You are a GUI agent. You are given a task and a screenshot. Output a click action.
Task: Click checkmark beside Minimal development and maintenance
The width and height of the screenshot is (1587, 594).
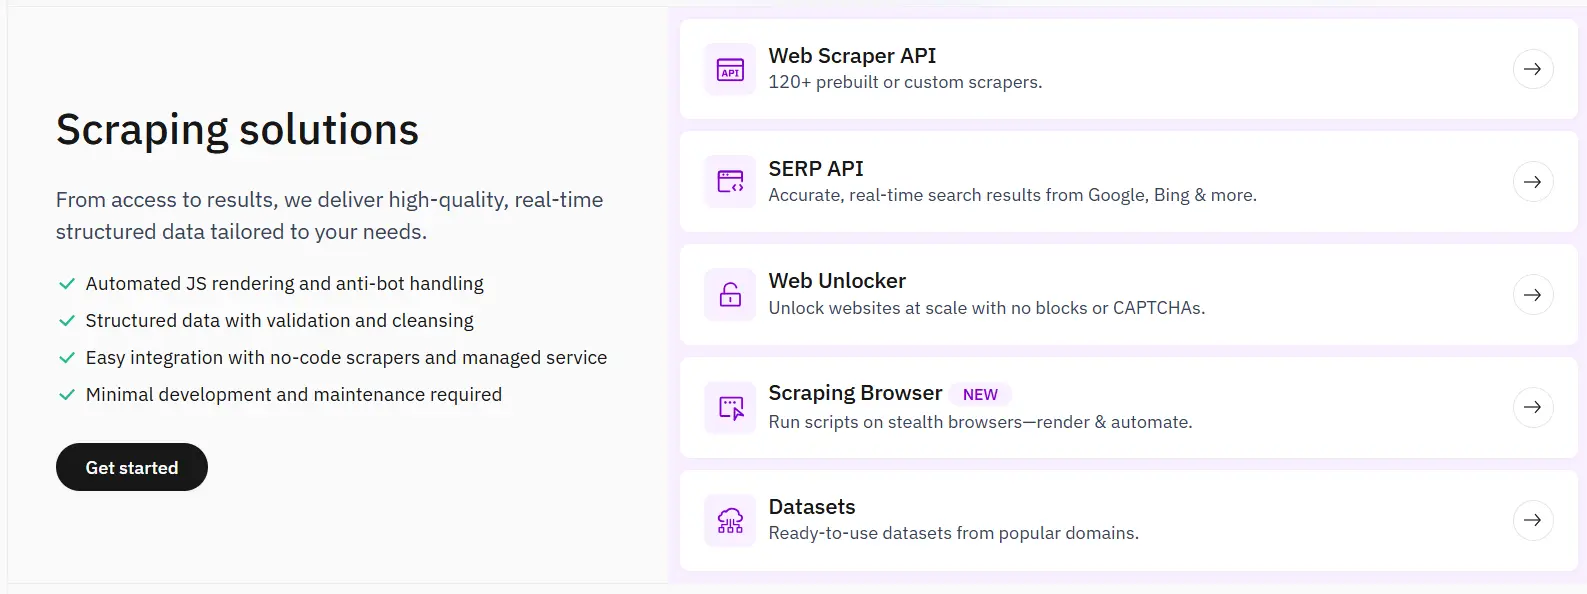(67, 395)
